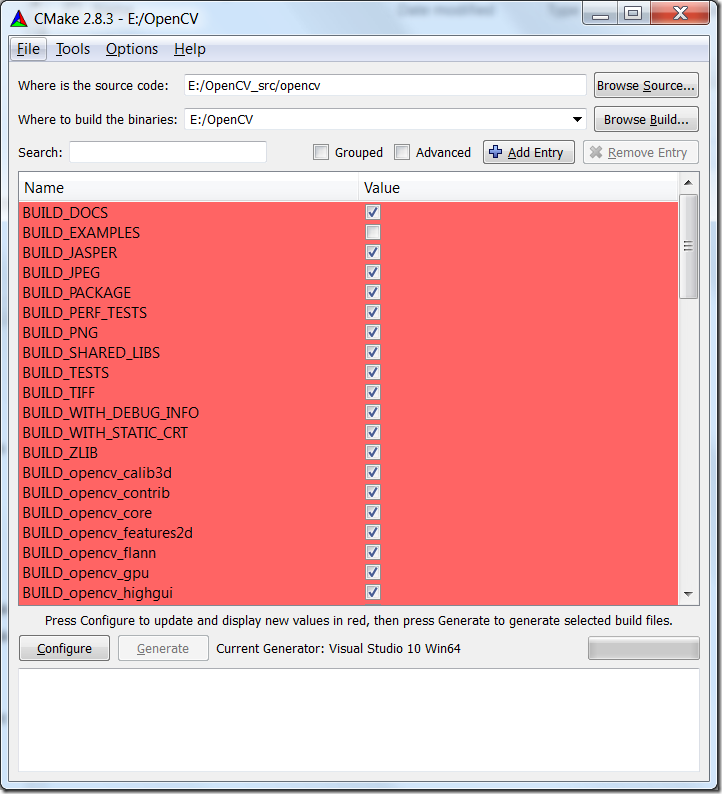This screenshot has width=722, height=794.
Task: Open the File menu
Action: [x=28, y=49]
